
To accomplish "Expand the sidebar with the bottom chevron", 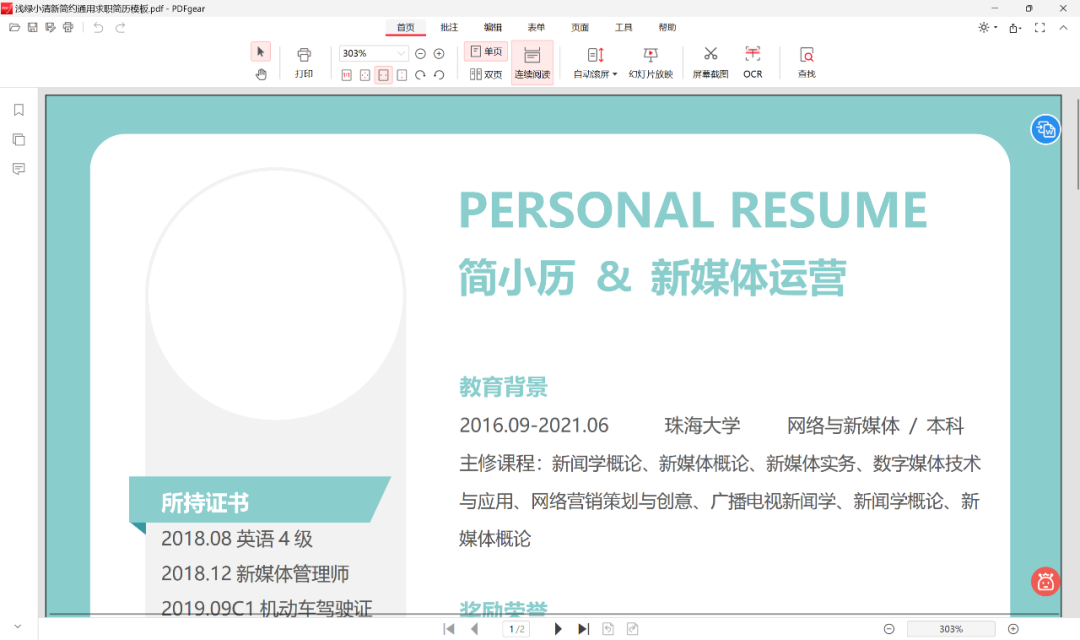I will point(18,626).
